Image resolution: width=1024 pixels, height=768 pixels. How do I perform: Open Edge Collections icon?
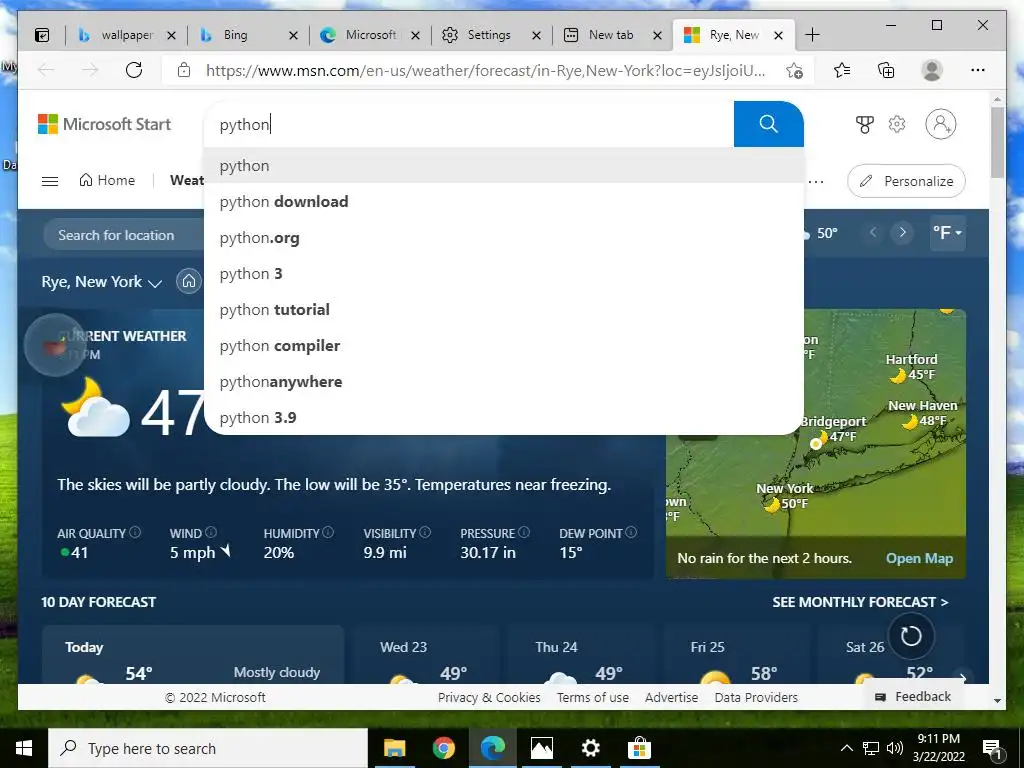coord(886,70)
